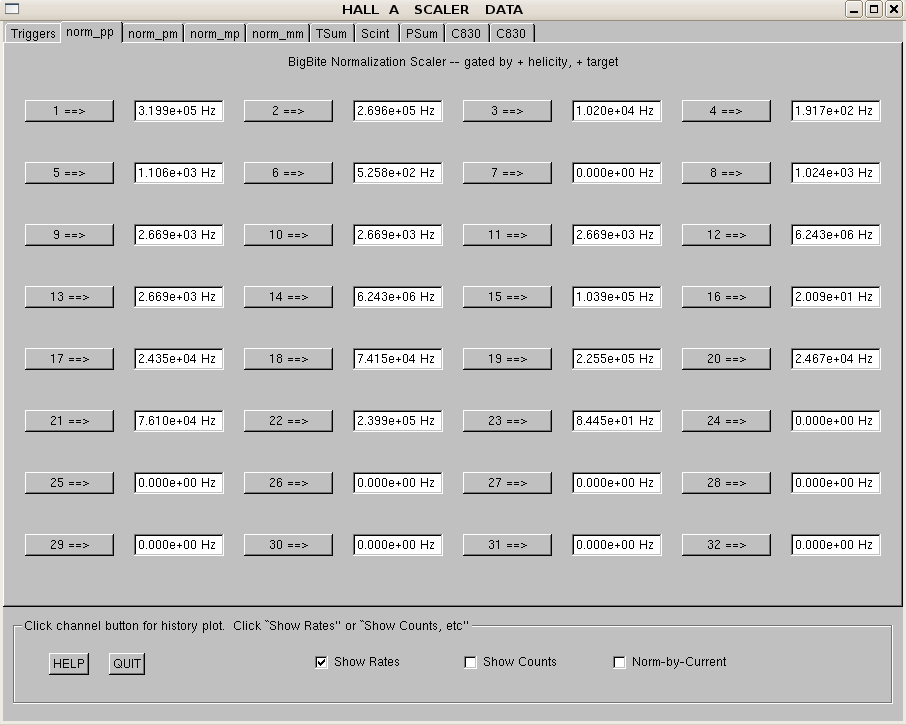Click the channel 17 ==> button
The height and width of the screenshot is (725, 906).
pyautogui.click(x=69, y=359)
